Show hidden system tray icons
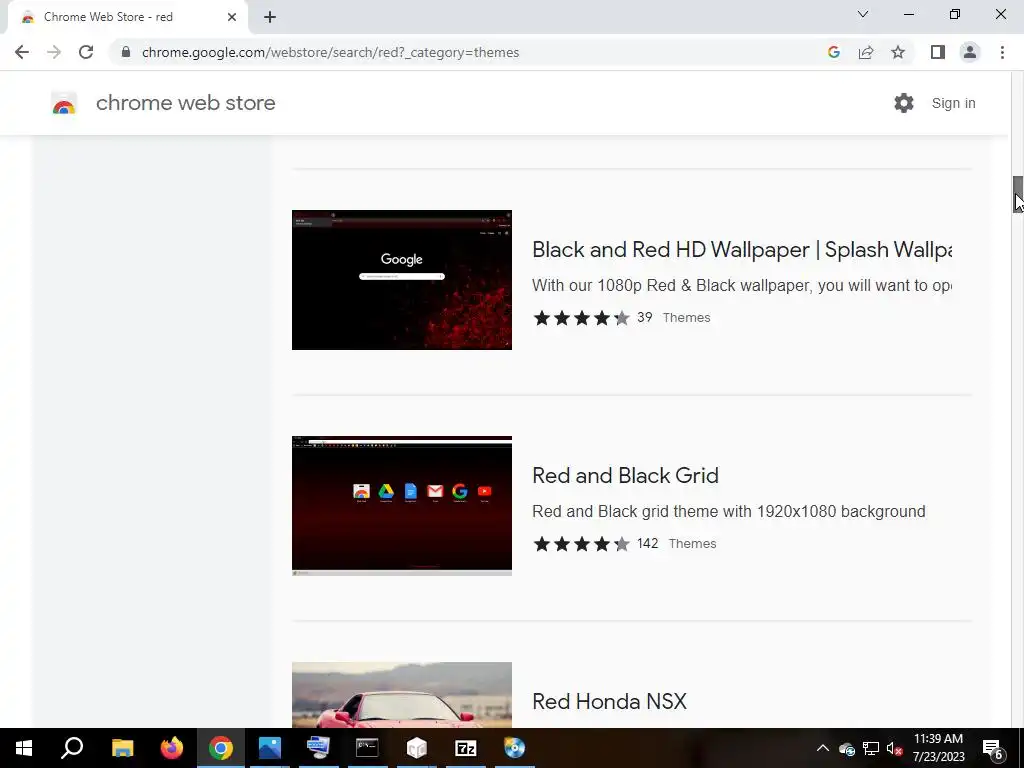Viewport: 1024px width, 768px height. (823, 748)
